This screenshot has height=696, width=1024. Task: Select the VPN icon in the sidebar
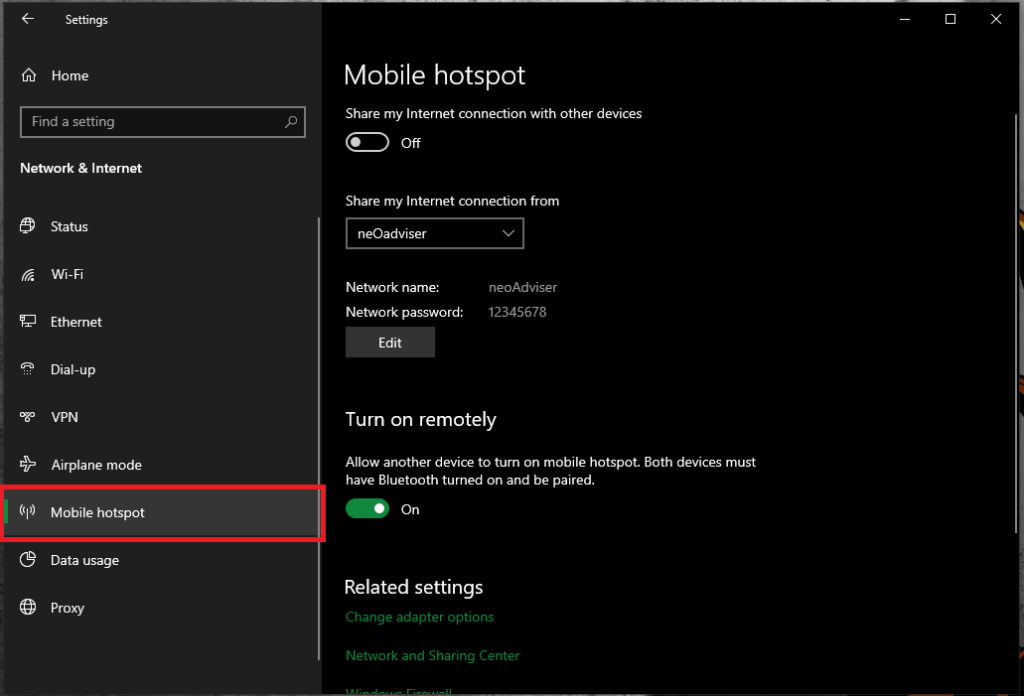(x=27, y=417)
